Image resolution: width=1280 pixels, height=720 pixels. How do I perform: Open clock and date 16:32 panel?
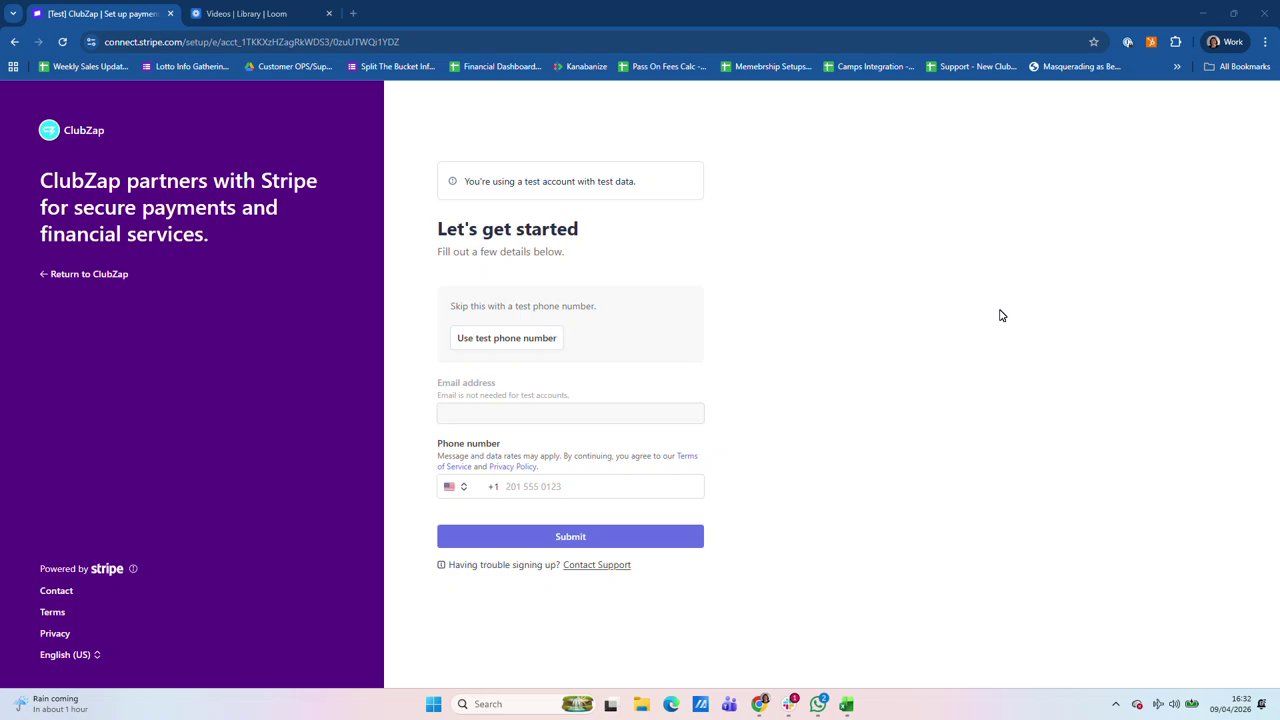[1230, 704]
